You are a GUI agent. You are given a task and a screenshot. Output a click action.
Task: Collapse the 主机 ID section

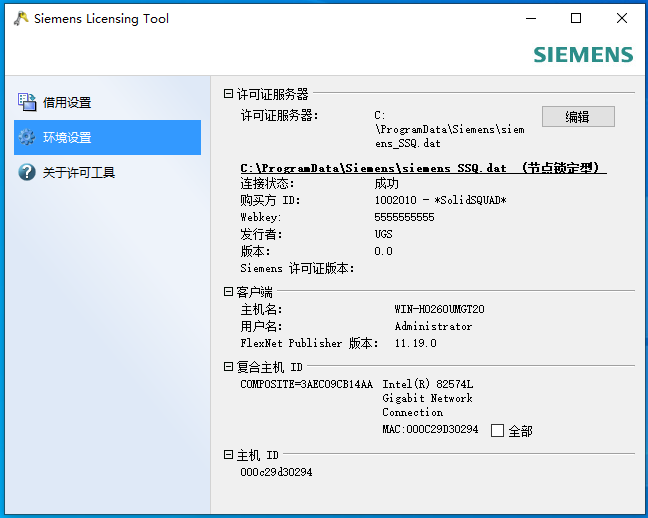228,455
